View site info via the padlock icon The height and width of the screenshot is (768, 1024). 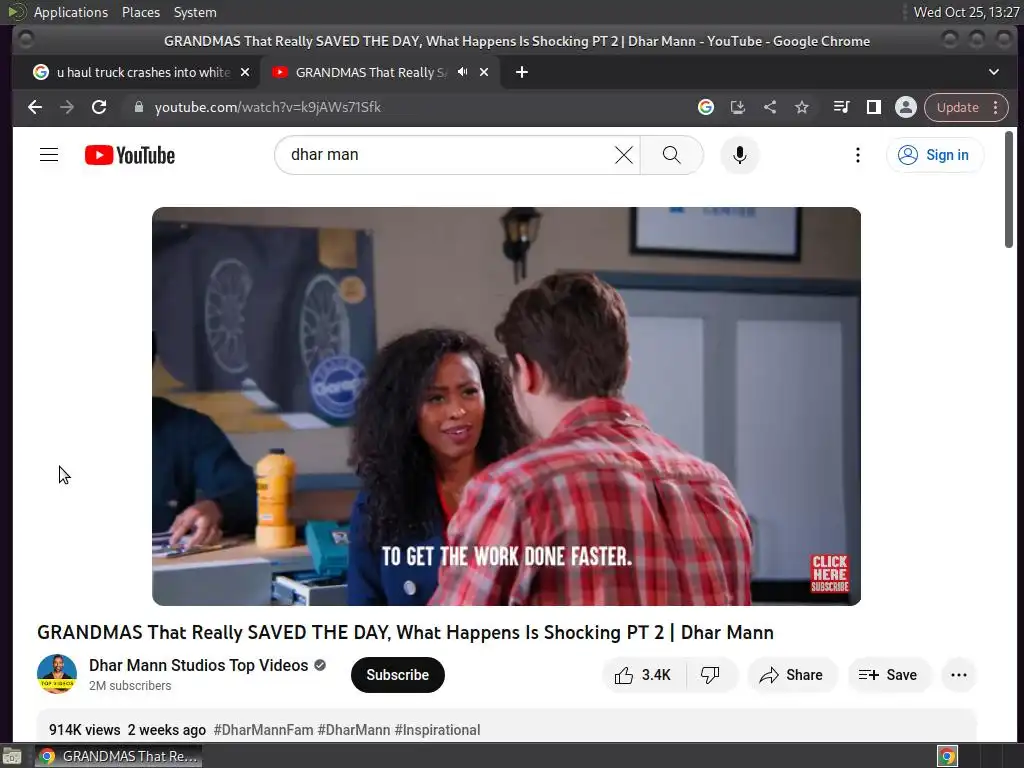(138, 107)
